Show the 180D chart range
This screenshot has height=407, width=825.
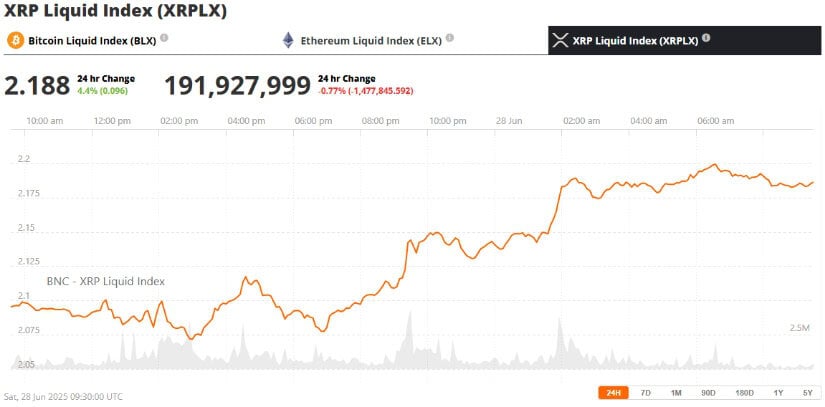coord(744,392)
